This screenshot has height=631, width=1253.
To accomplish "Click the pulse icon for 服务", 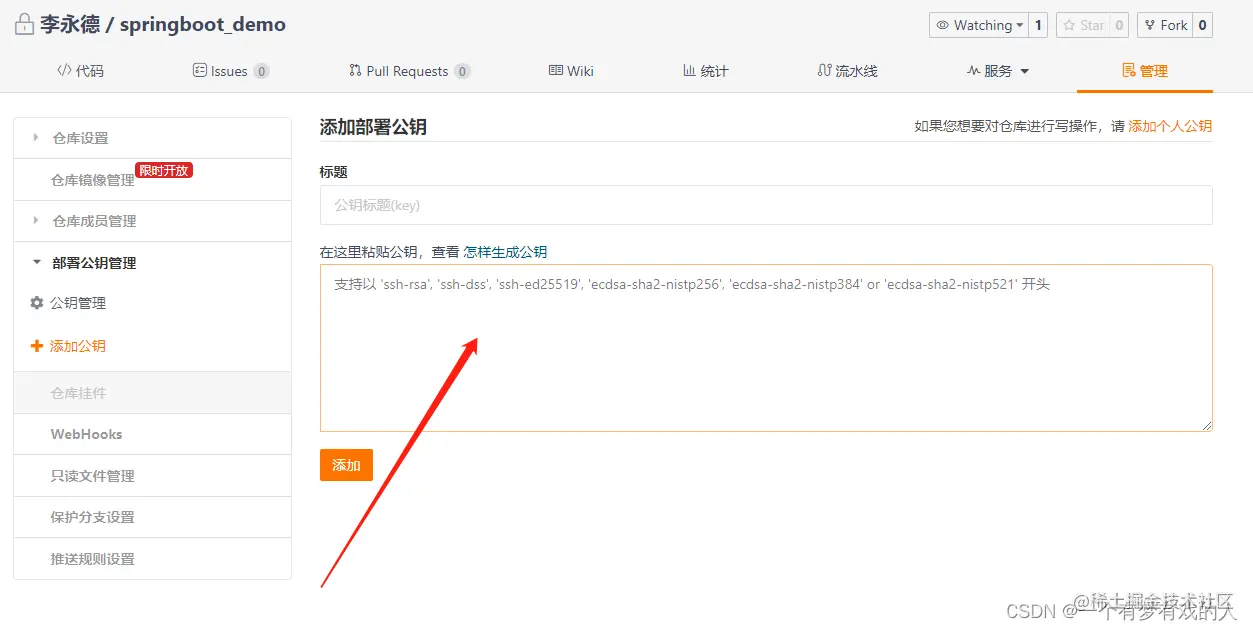I will coord(973,70).
